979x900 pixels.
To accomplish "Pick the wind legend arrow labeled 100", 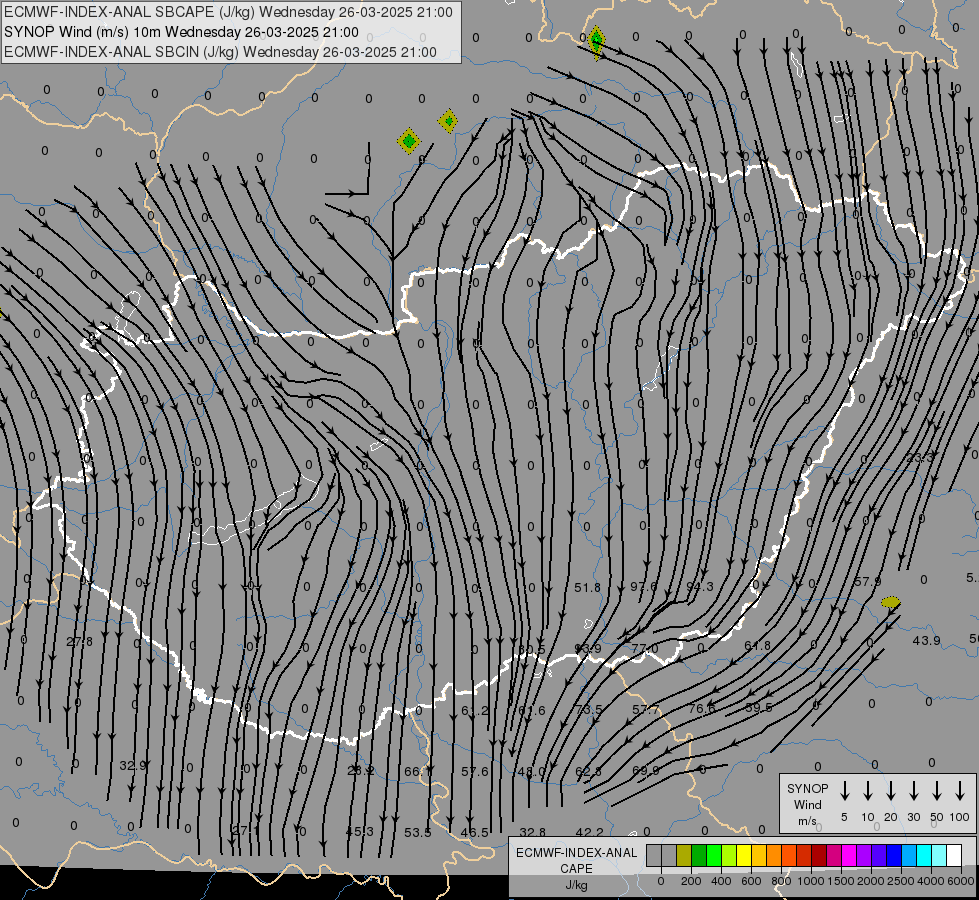I will pyautogui.click(x=960, y=791).
